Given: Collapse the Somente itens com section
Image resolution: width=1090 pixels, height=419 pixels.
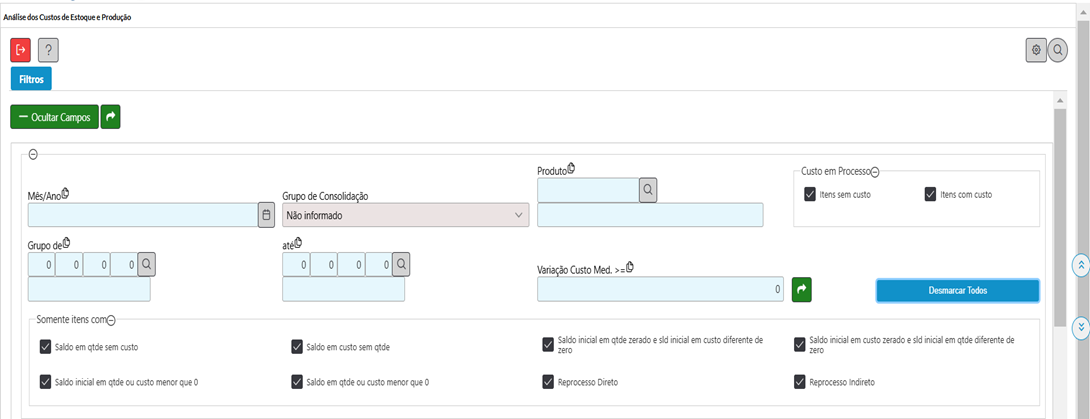Looking at the screenshot, I should tap(111, 320).
